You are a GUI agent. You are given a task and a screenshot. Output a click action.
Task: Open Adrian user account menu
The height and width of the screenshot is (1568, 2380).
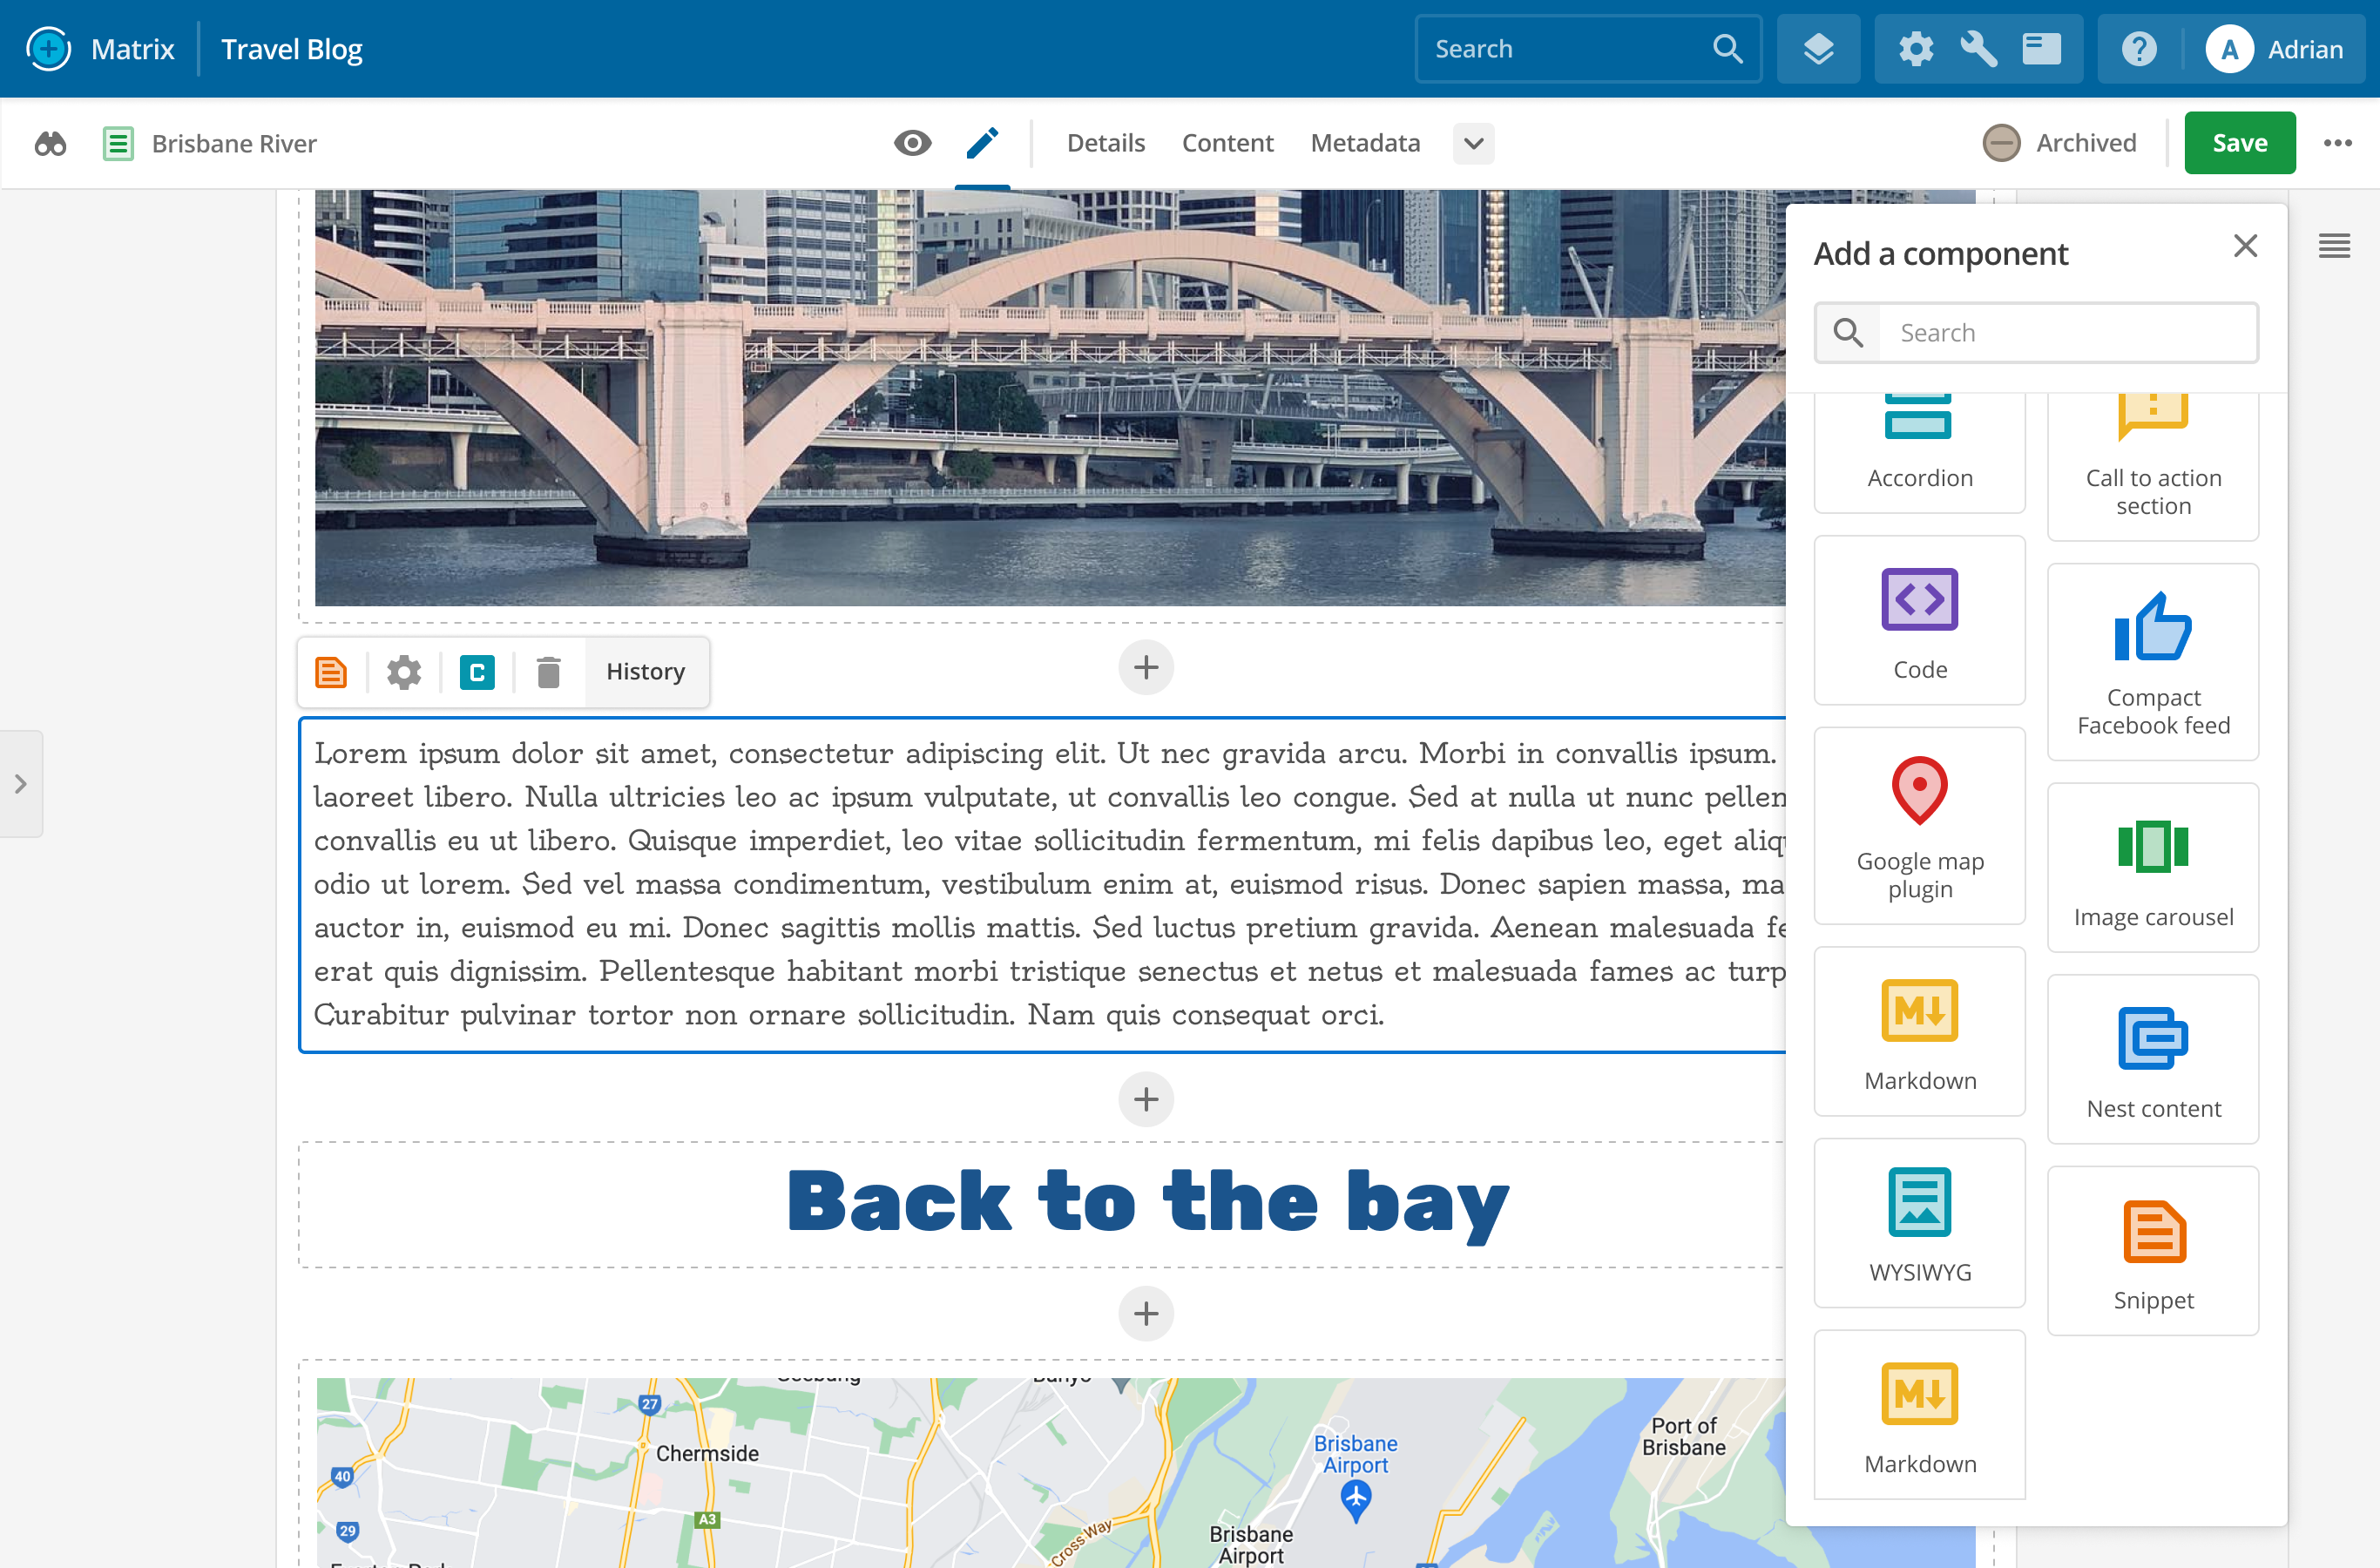pyautogui.click(x=2275, y=49)
